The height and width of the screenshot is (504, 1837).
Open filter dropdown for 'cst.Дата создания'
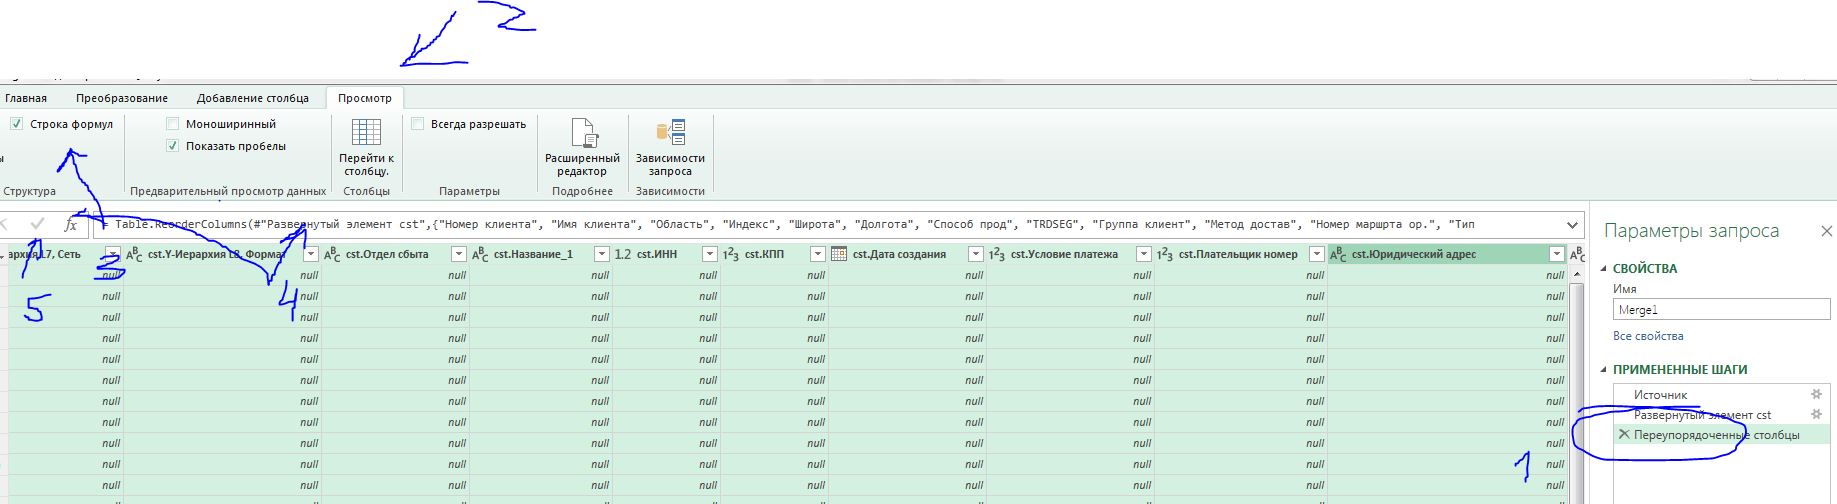point(975,254)
